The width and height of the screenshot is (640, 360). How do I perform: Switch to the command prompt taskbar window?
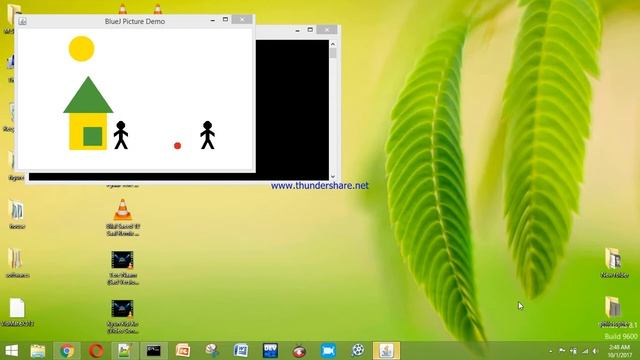pyautogui.click(x=153, y=351)
